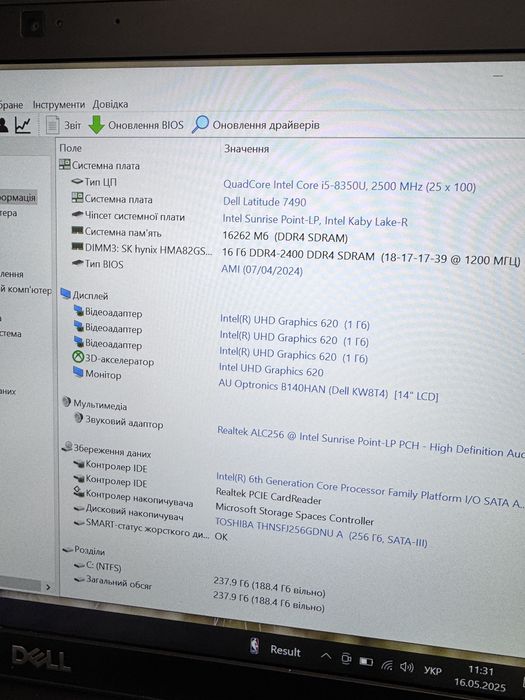Click the 3D-акселератор Xbox icon
Image resolution: width=525 pixels, height=700 pixels.
[x=78, y=357]
